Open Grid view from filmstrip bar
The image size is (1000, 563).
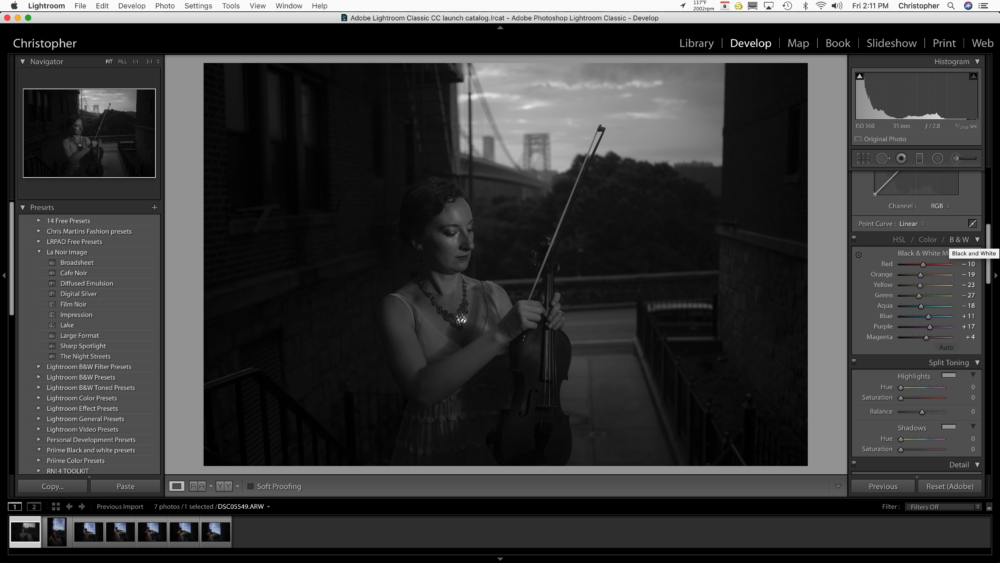point(55,507)
